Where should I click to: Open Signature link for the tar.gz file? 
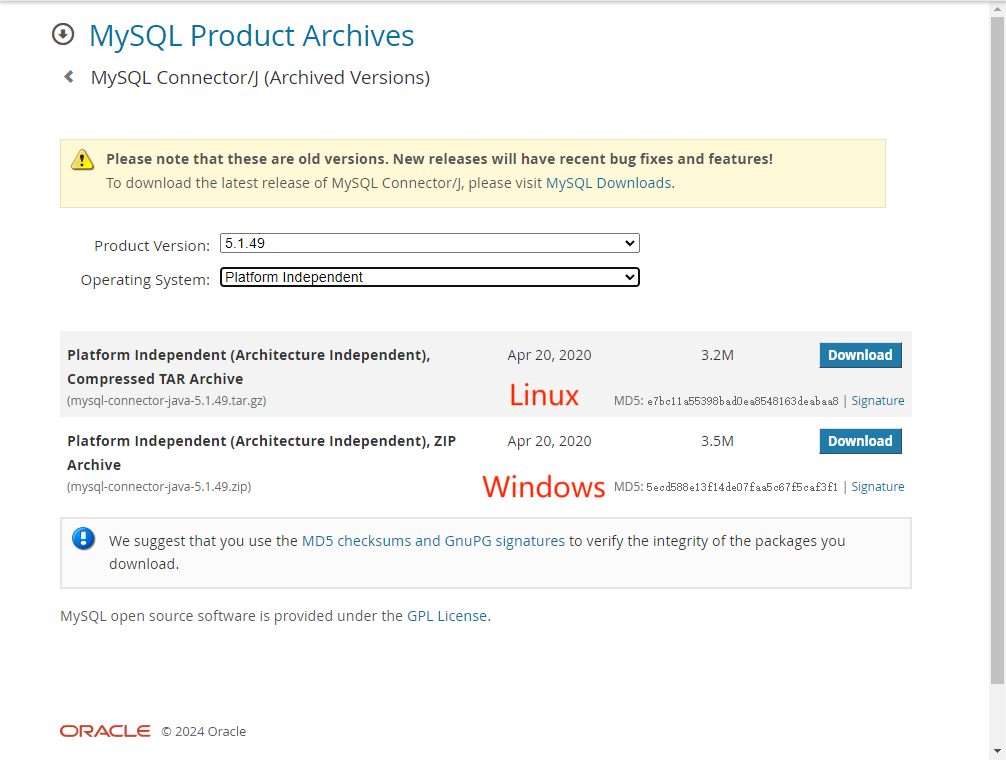click(877, 401)
